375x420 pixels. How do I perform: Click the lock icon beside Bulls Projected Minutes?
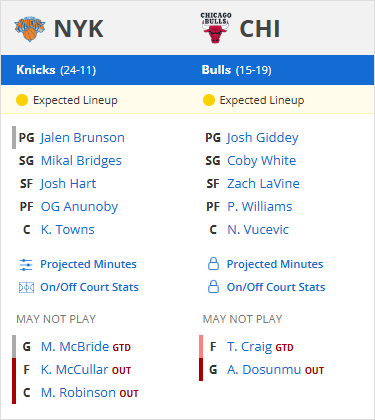(x=213, y=264)
